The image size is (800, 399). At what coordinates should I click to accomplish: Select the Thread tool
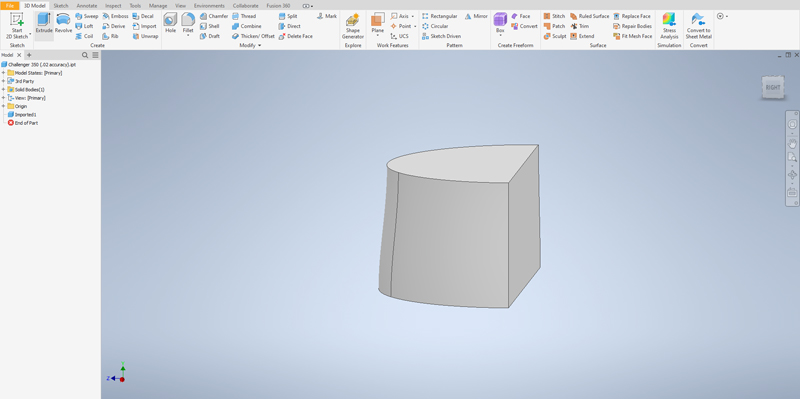244,16
